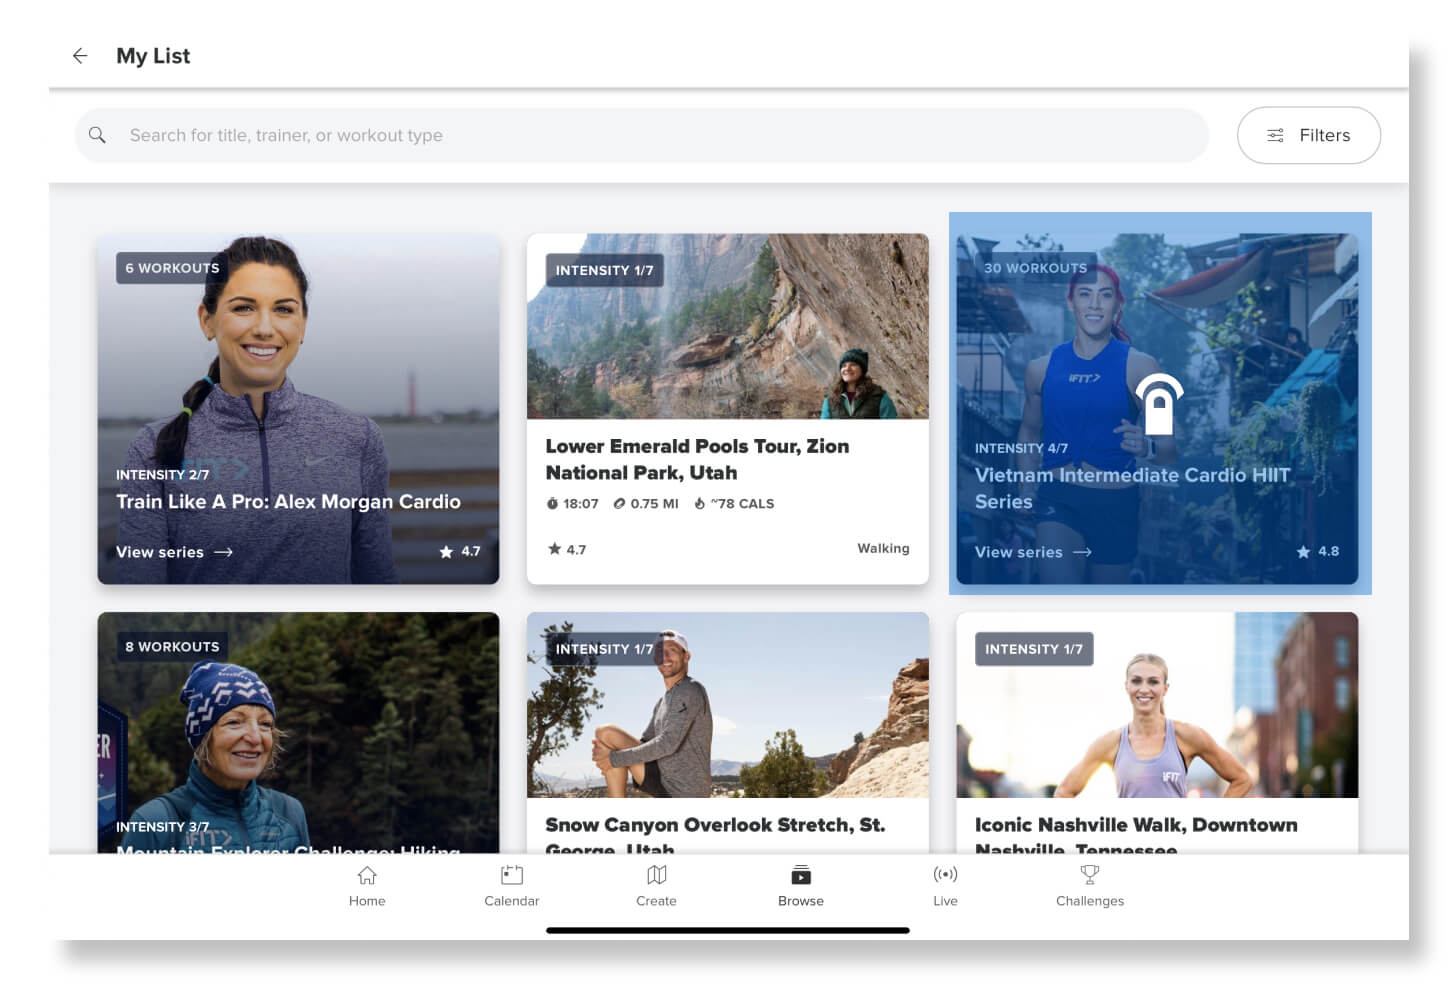Click INTENSITY 1/7 badge on Emerald Pools card
Image resolution: width=1456 pixels, height=984 pixels.
point(604,270)
